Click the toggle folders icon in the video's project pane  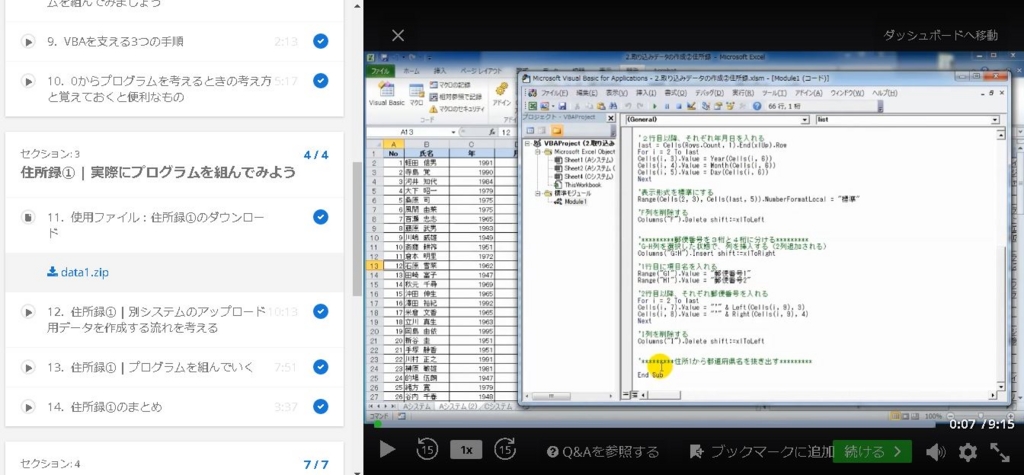click(556, 131)
